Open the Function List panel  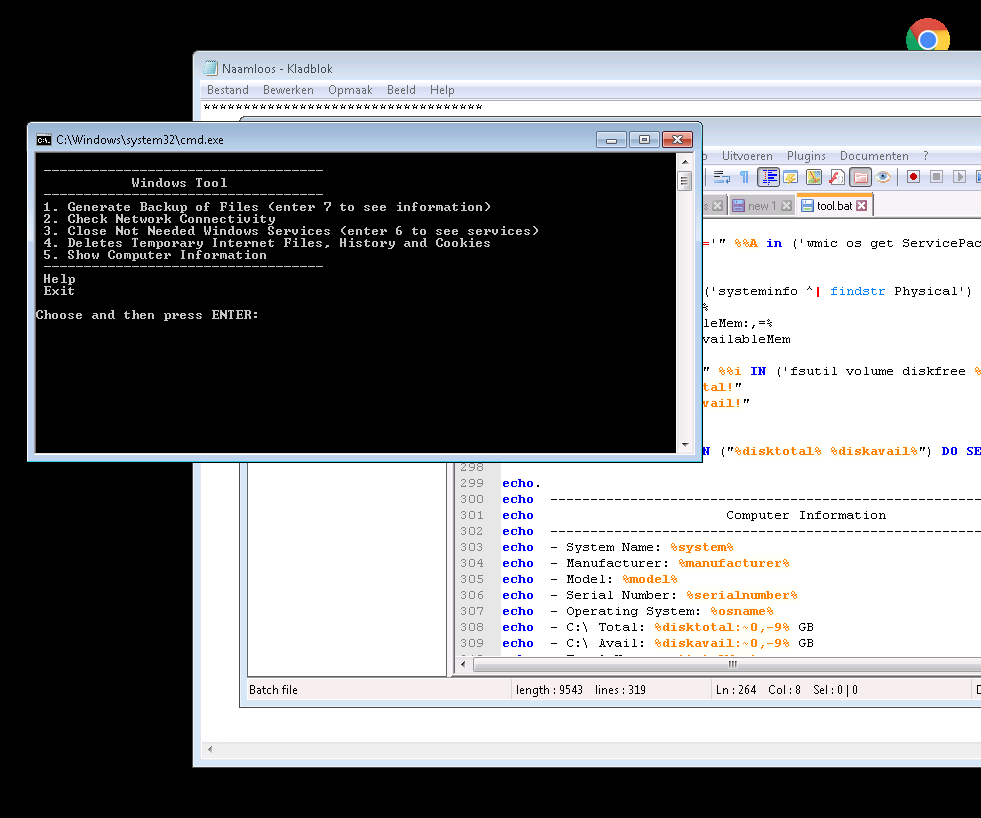click(837, 177)
